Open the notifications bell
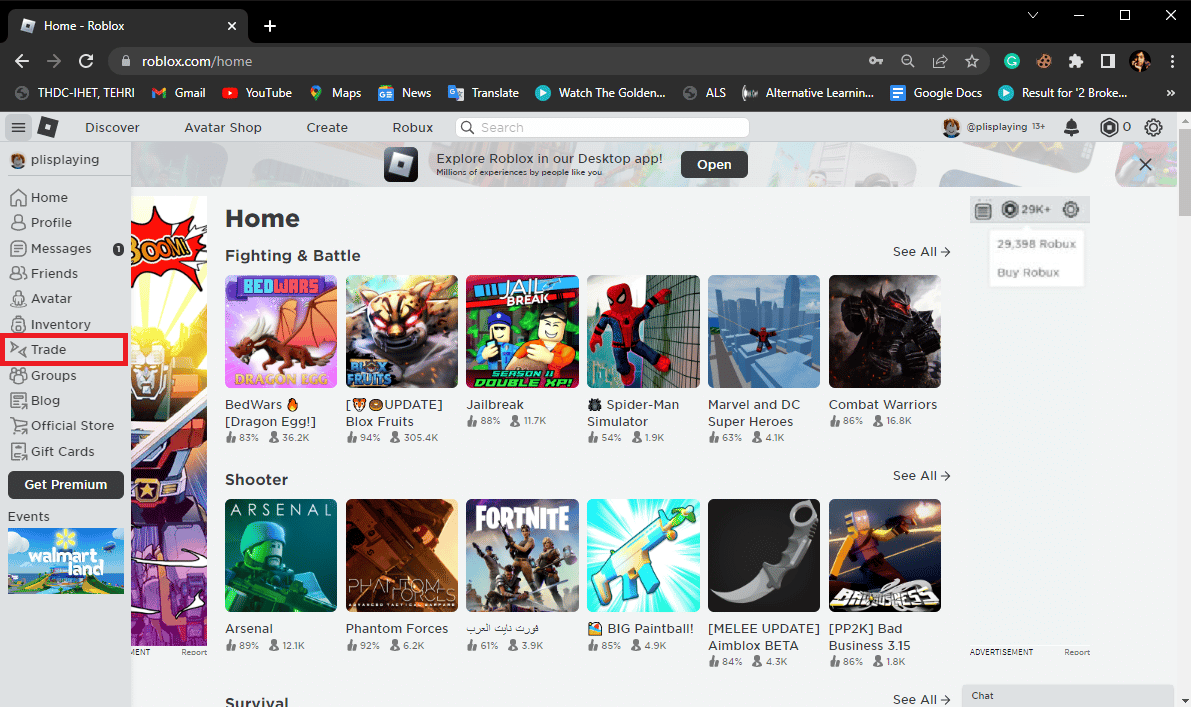The image size is (1191, 707). point(1071,128)
